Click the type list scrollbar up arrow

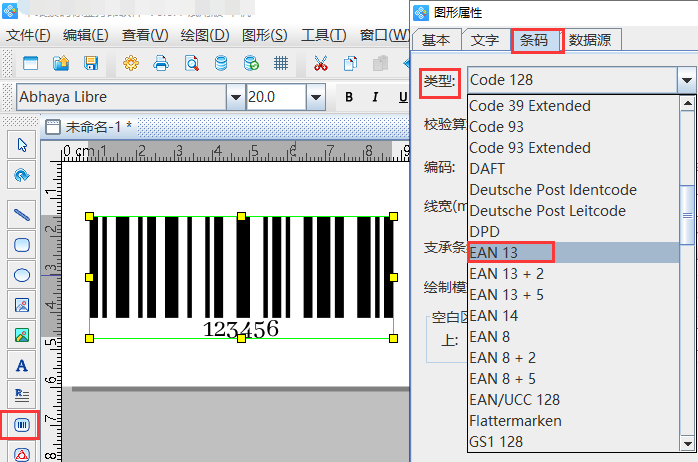point(687,103)
